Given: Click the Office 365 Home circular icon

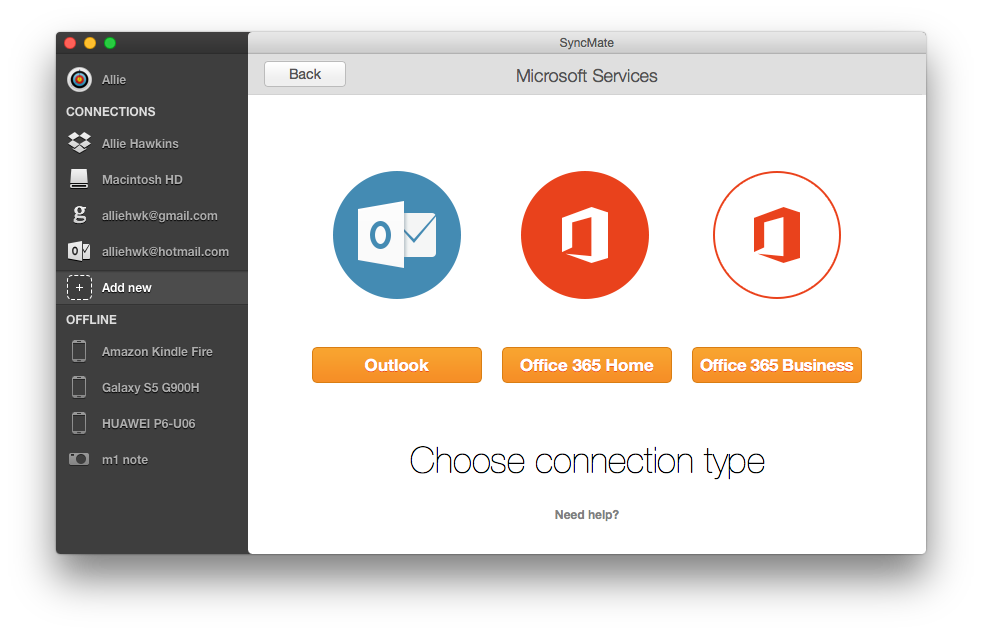Looking at the screenshot, I should [585, 234].
